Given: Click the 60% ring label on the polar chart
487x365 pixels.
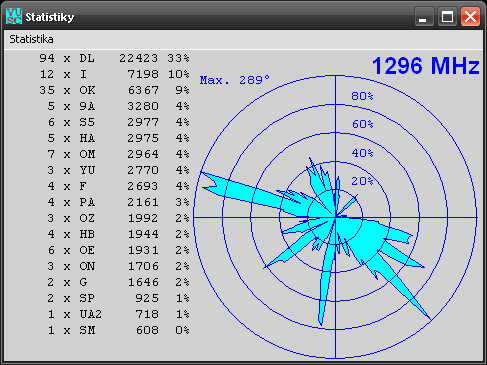Looking at the screenshot, I should (x=362, y=124).
